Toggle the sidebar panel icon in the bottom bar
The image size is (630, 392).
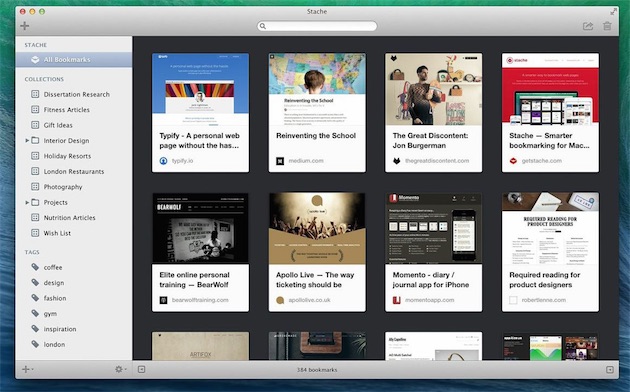click(141, 369)
